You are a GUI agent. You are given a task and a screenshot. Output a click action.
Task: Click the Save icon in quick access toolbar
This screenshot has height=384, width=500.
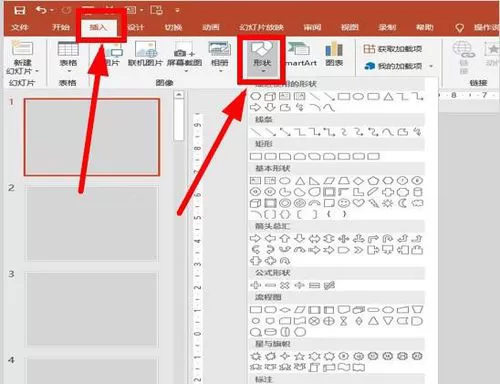[x=19, y=10]
